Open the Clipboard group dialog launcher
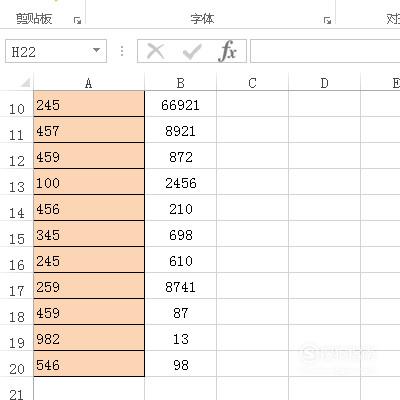Screen dimensions: 400x400 point(77,21)
